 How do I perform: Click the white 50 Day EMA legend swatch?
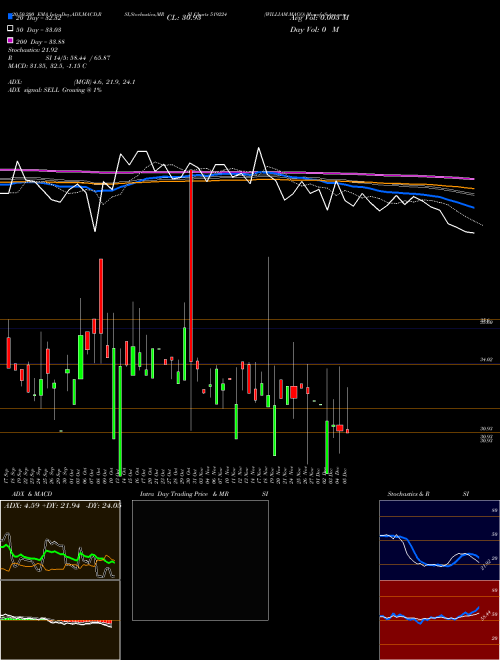(x=11, y=29)
